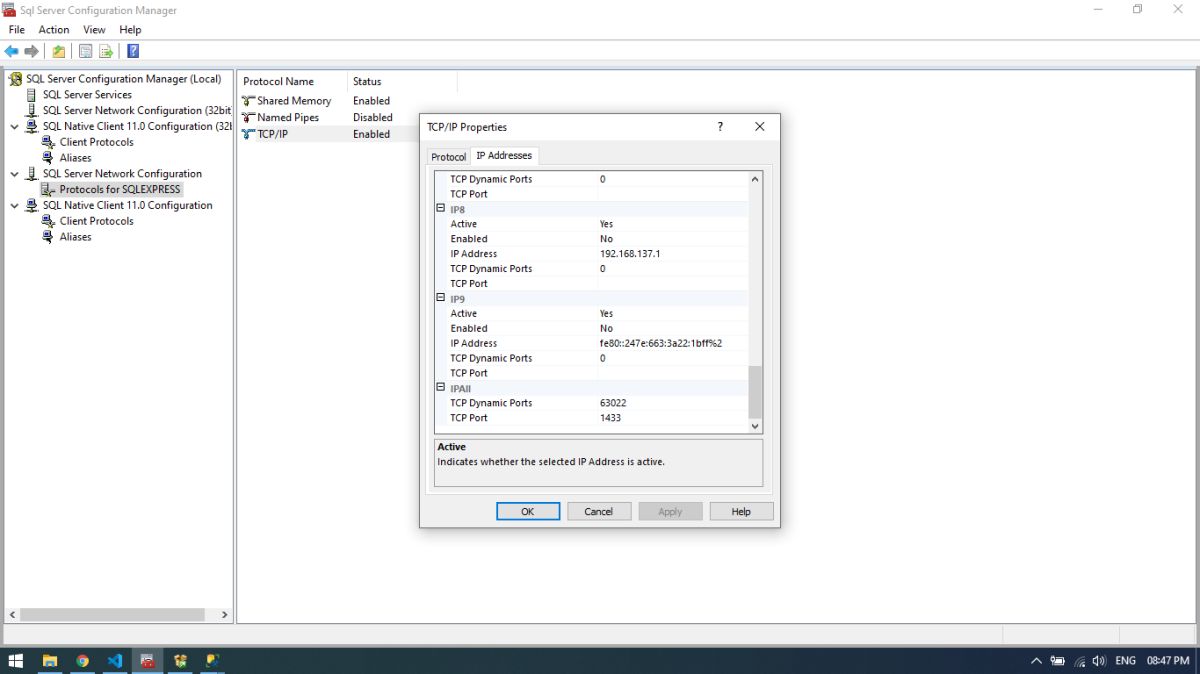Click the question mark help icon in dialog title bar
1200x674 pixels.
click(x=720, y=127)
